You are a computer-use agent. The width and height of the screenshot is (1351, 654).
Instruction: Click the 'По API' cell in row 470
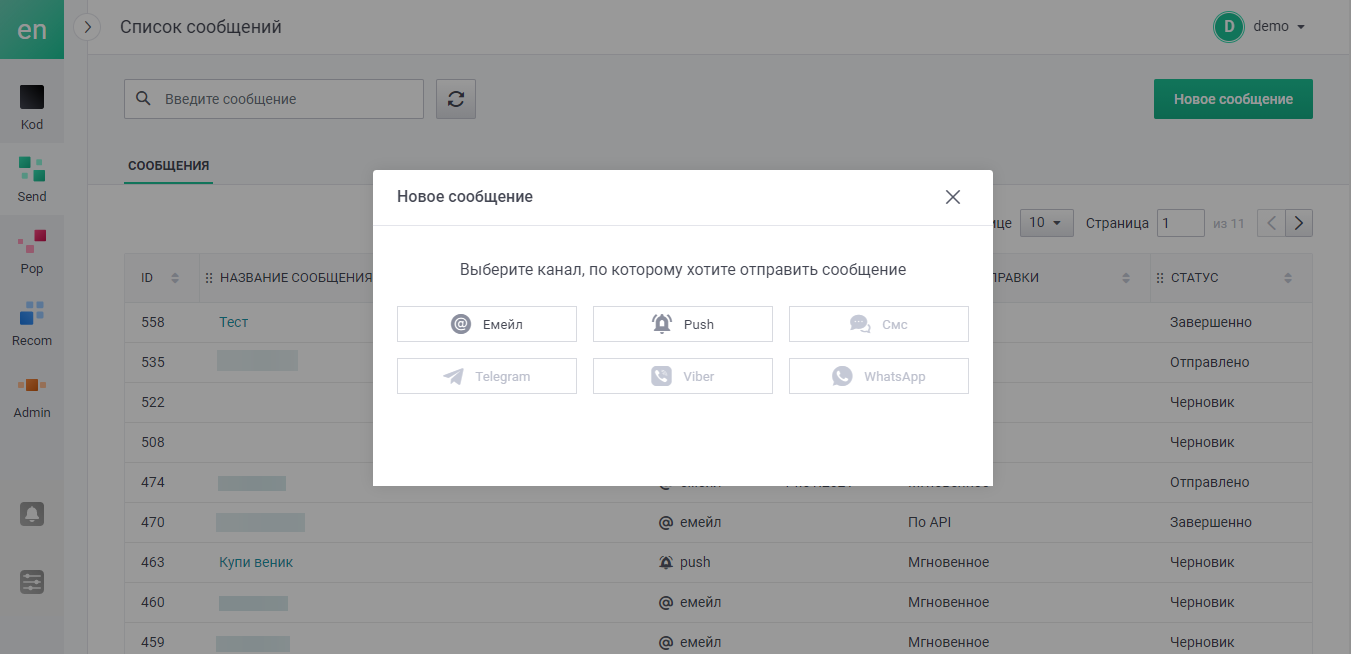coord(929,522)
